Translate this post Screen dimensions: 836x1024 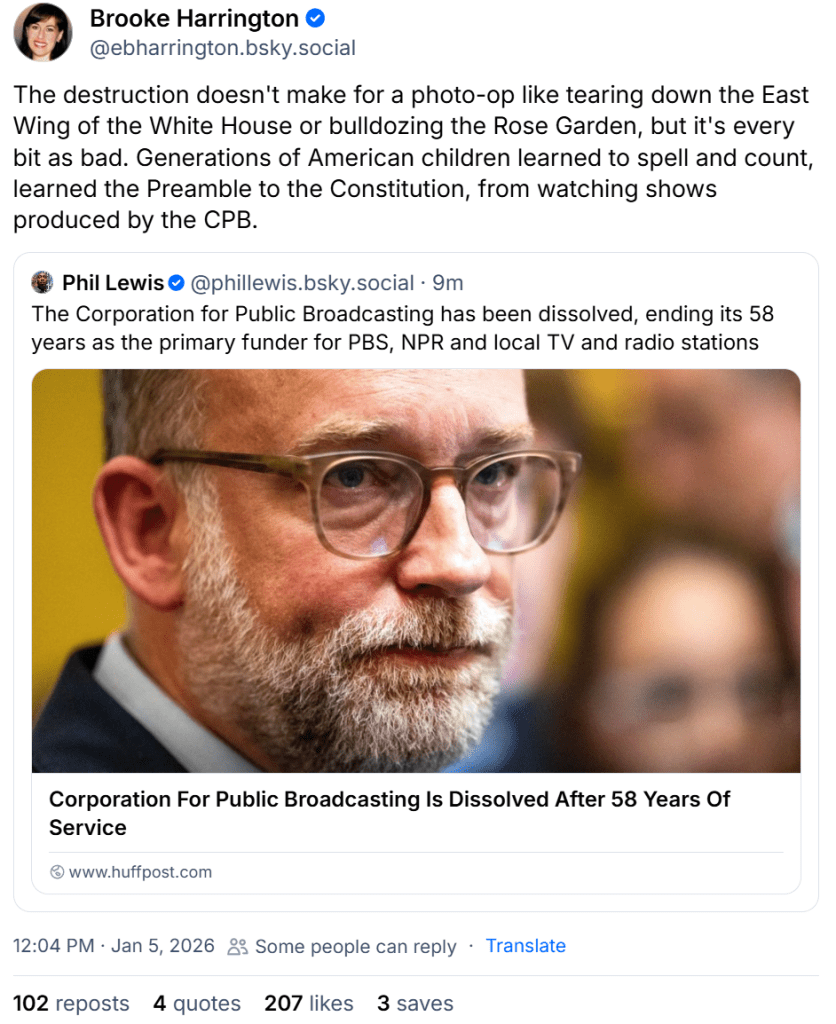click(x=525, y=946)
